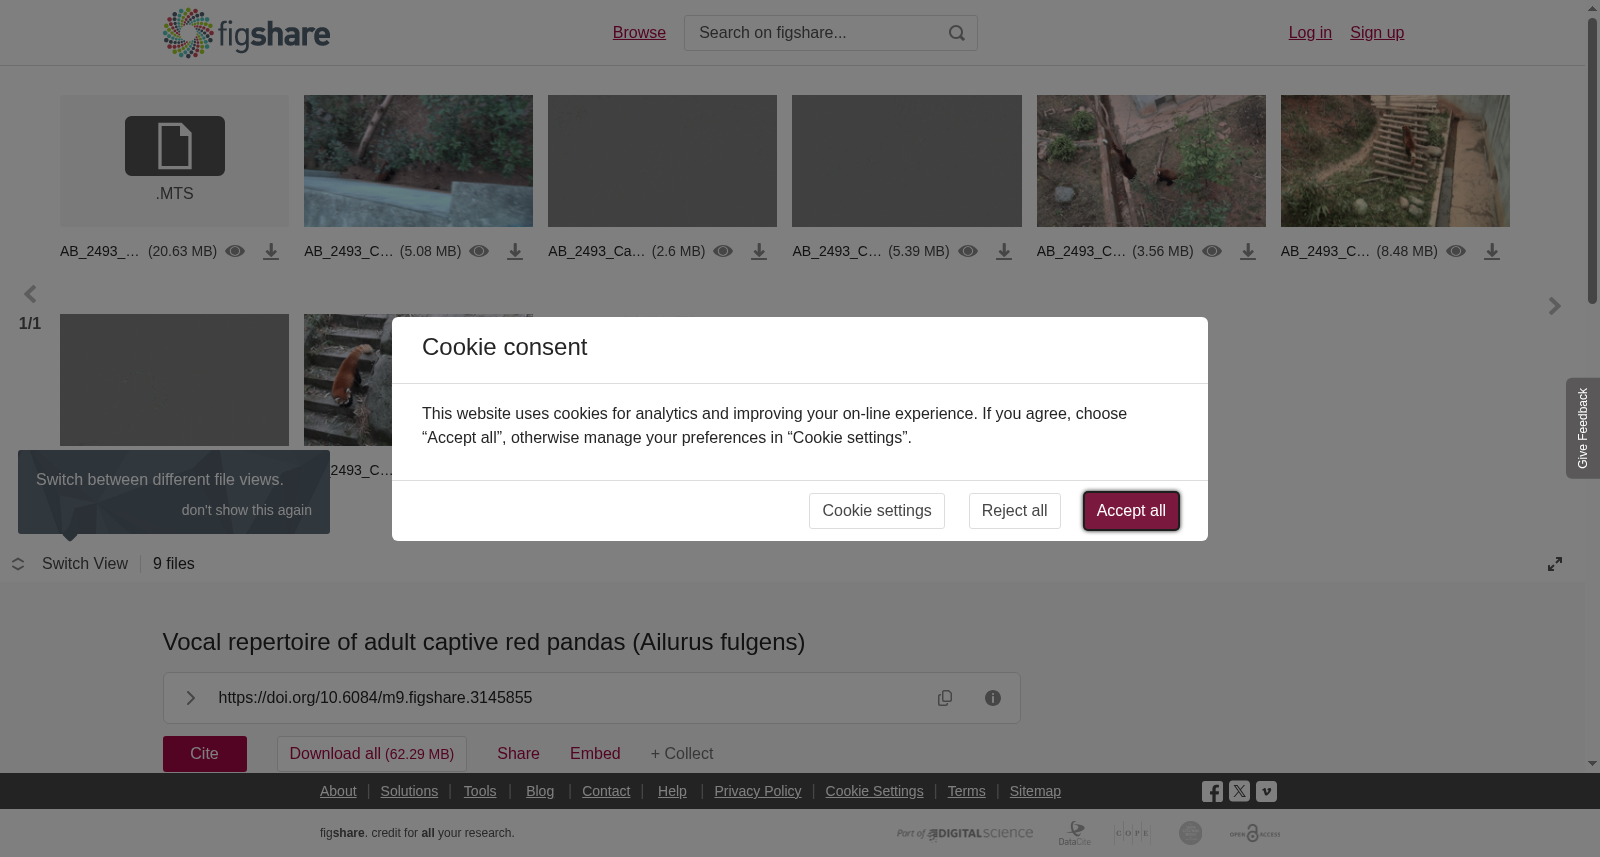The width and height of the screenshot is (1600, 857).
Task: Open Cookie Settings footer link
Action: coord(874,791)
